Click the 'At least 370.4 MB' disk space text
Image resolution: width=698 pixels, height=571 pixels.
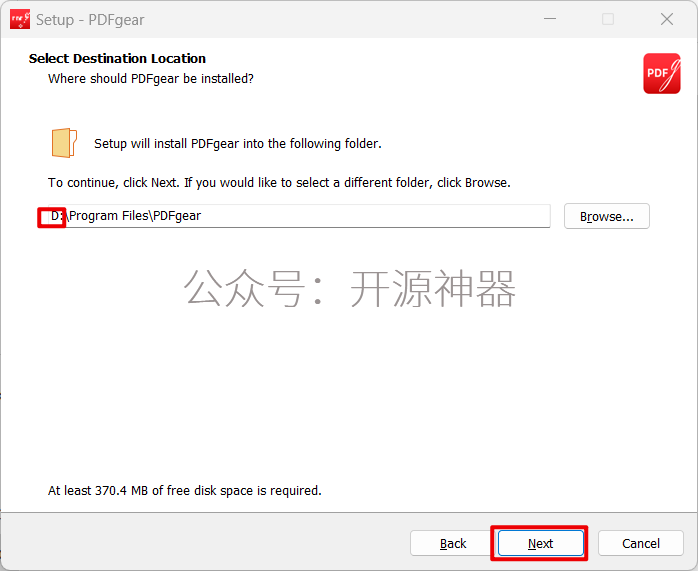(185, 490)
